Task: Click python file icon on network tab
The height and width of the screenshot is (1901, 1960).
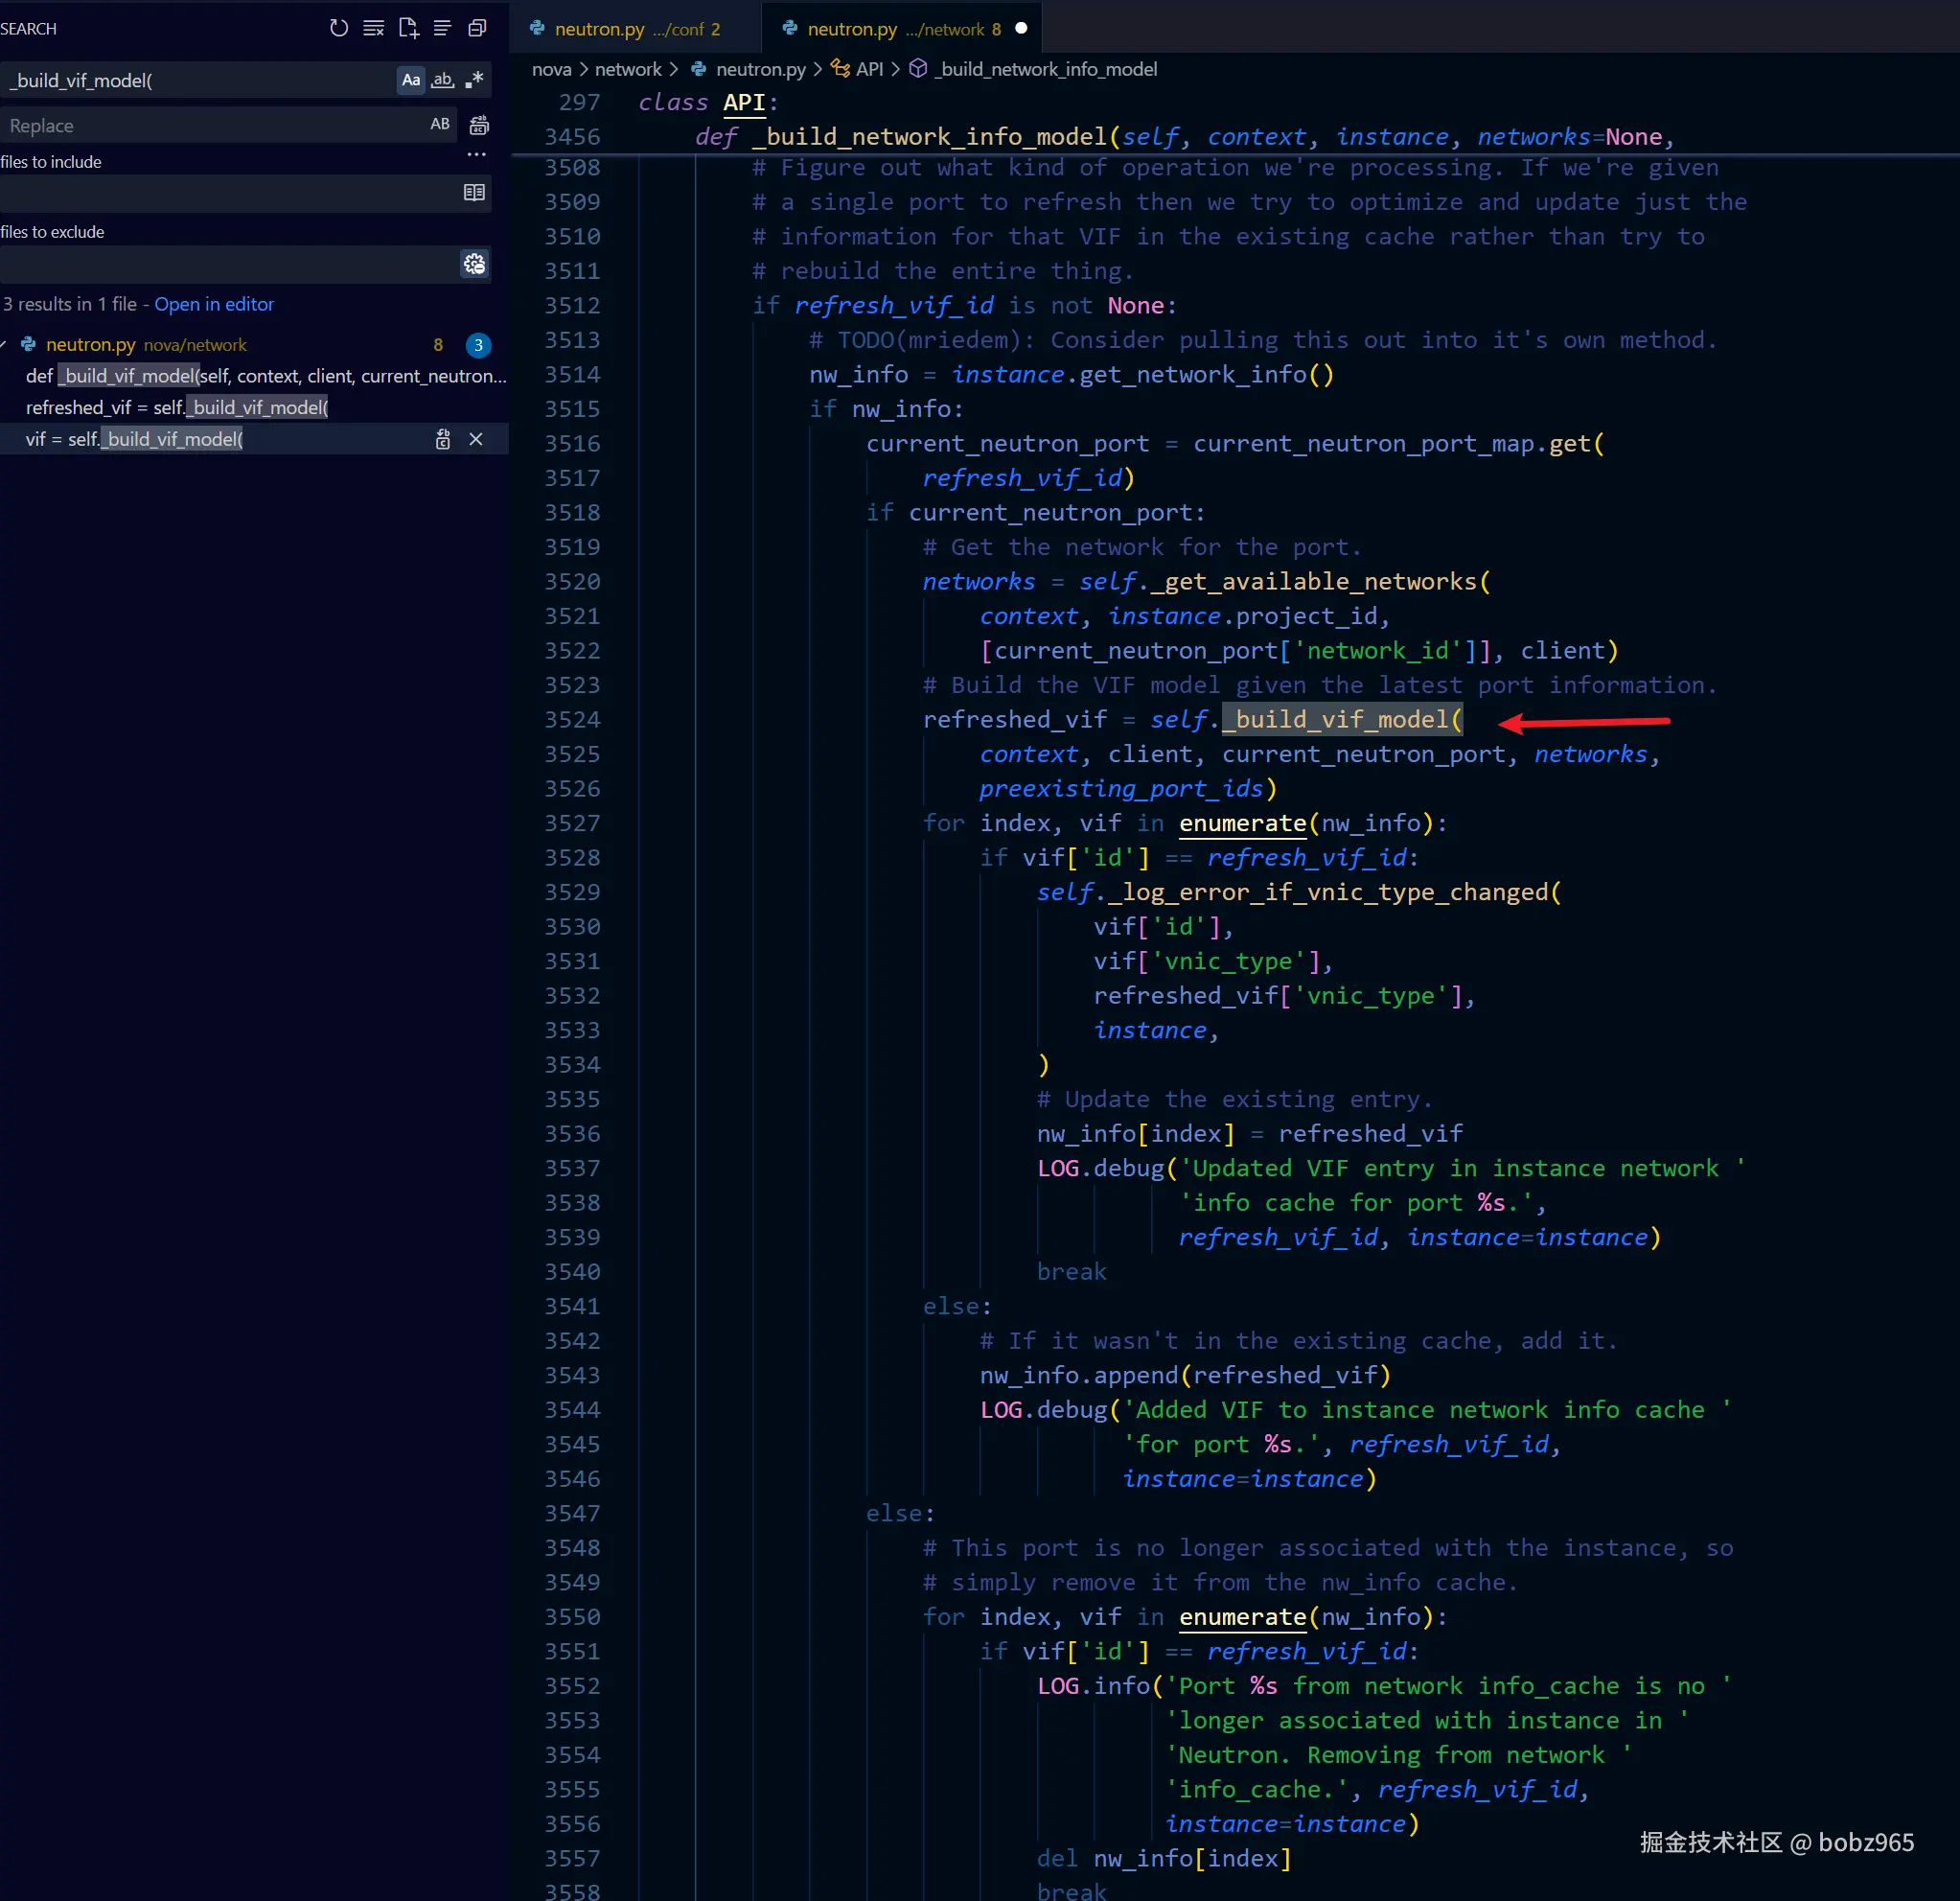Action: click(790, 28)
